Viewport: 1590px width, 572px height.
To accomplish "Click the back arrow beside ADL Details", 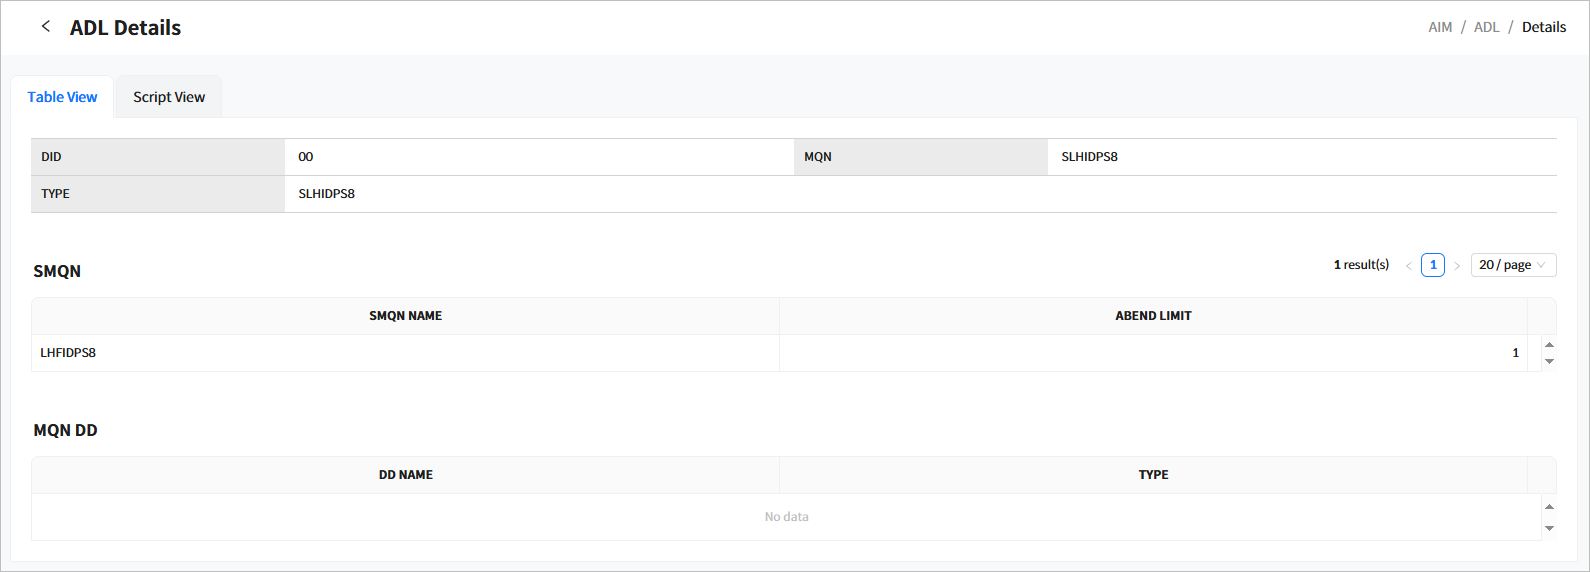I will pyautogui.click(x=45, y=27).
